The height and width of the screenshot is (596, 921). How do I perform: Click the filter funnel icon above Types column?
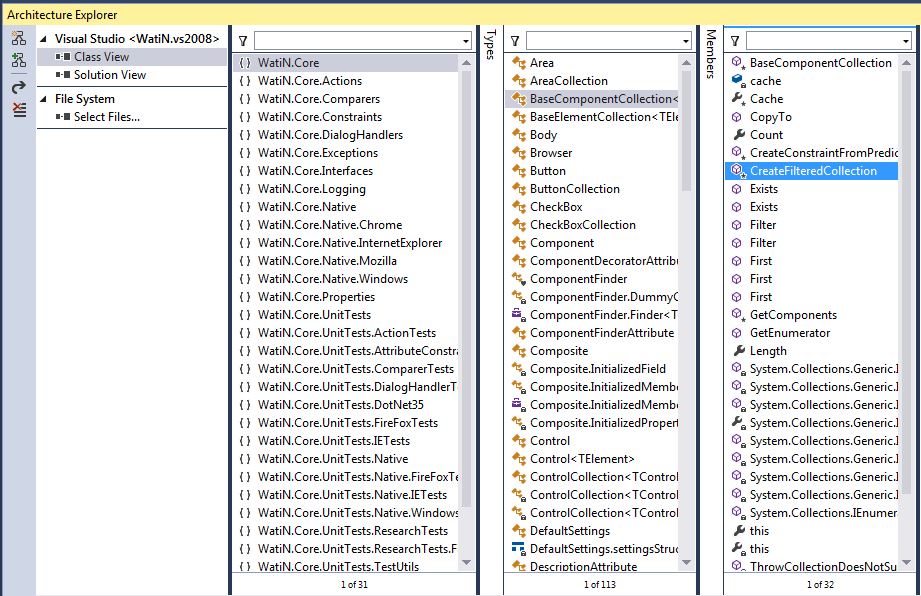(515, 41)
